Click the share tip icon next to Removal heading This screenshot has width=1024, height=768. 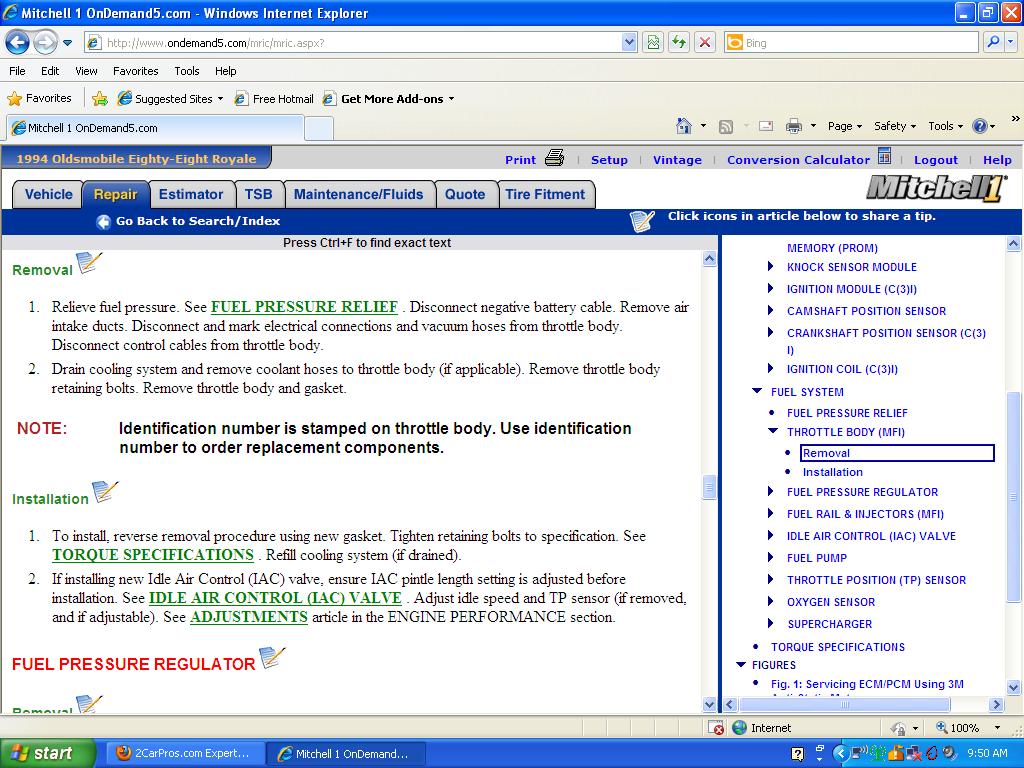click(89, 263)
